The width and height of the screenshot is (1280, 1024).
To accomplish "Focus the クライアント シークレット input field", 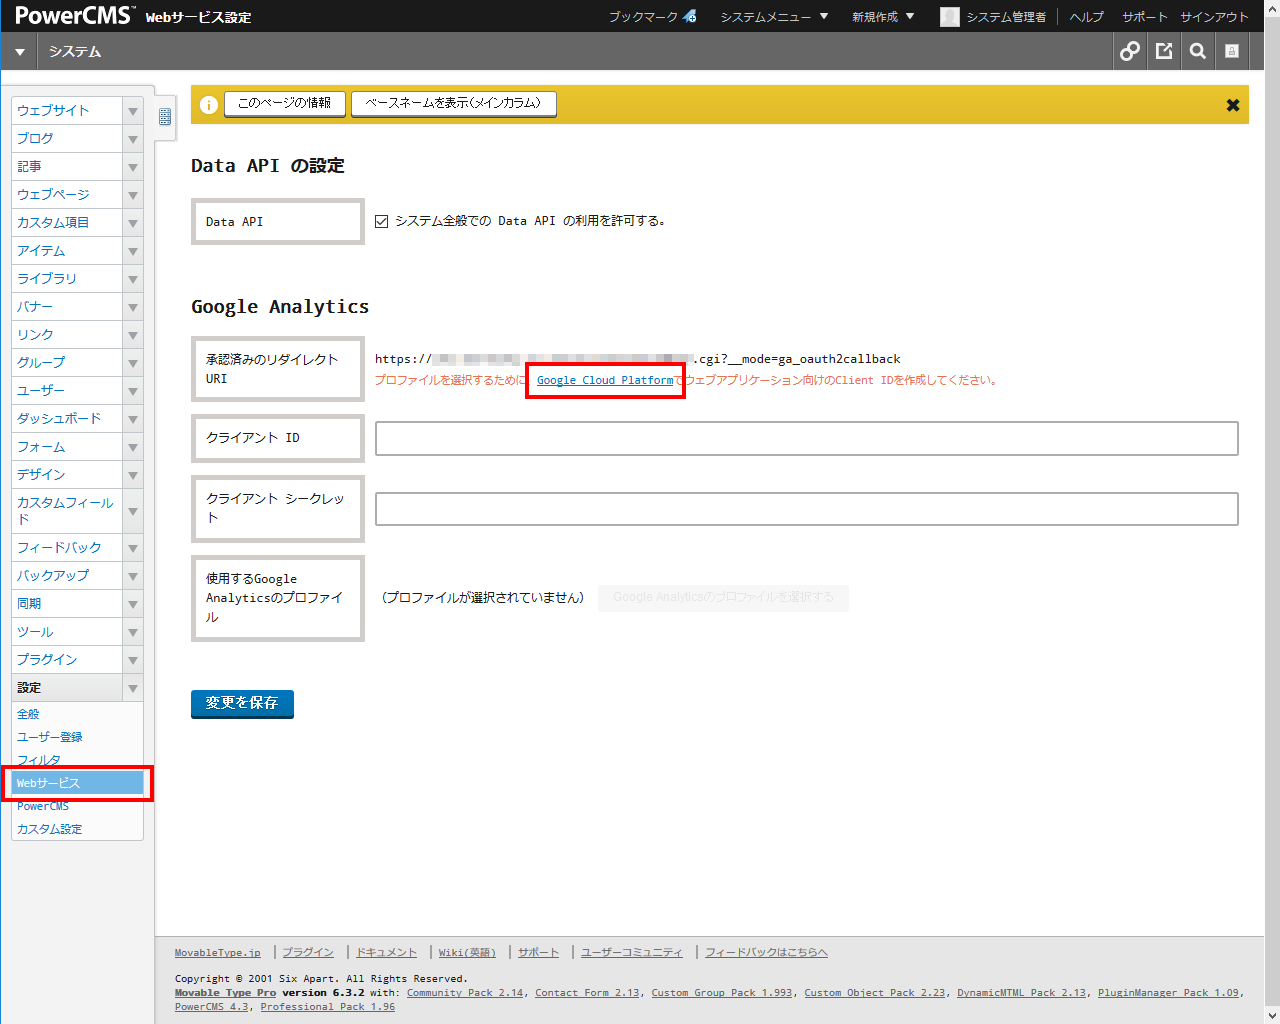I will pos(806,508).
